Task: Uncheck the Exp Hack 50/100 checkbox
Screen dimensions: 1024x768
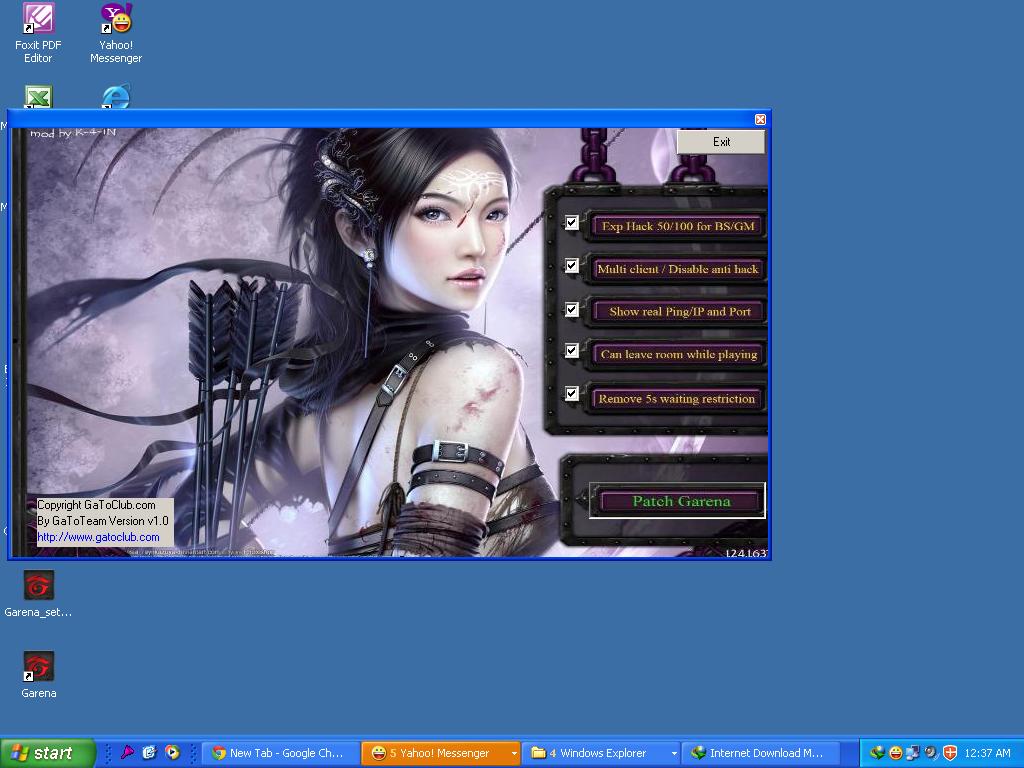Action: [x=572, y=223]
